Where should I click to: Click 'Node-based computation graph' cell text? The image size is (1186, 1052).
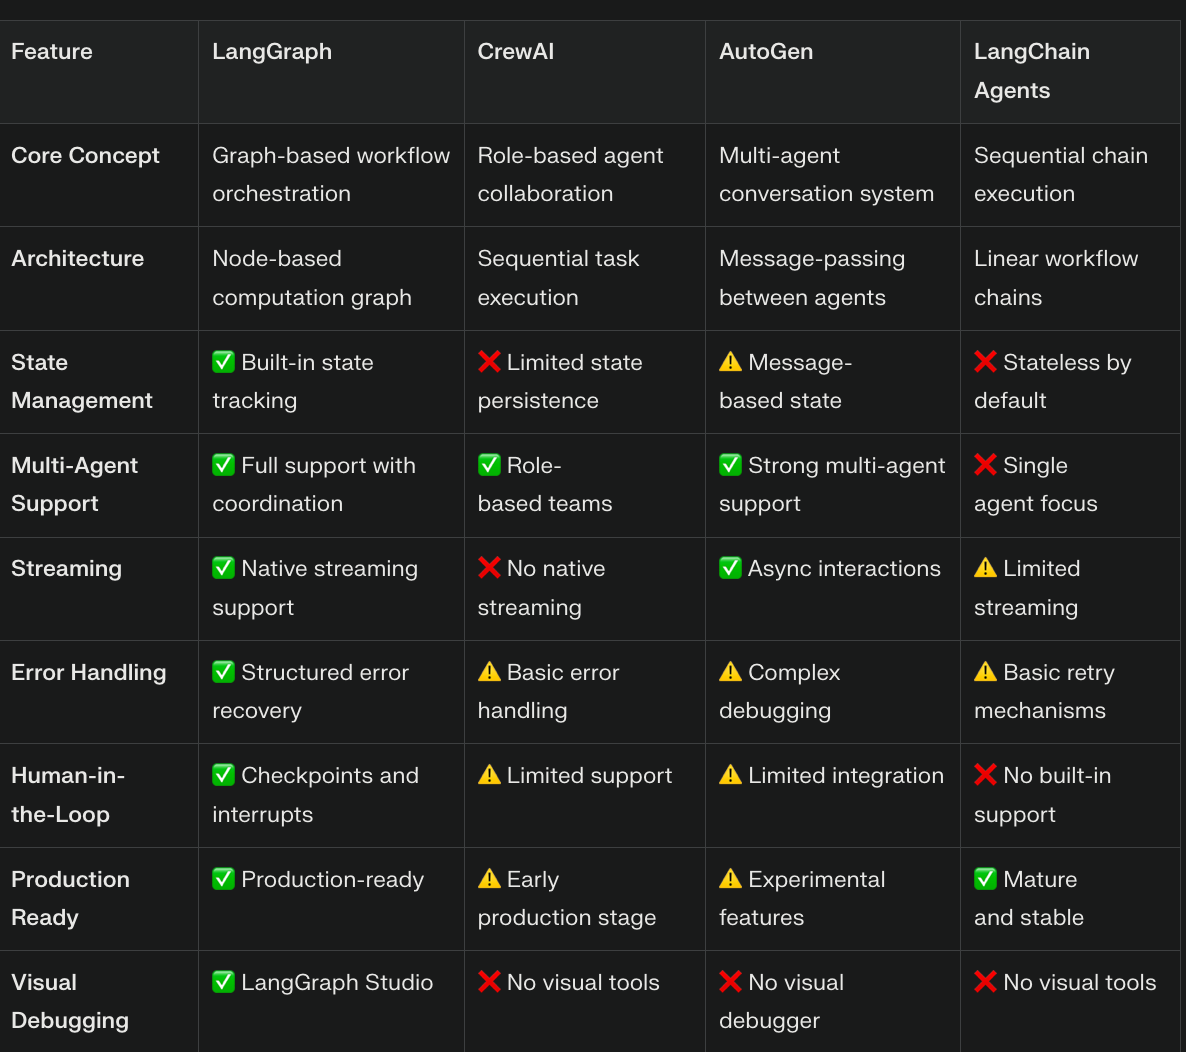[312, 278]
